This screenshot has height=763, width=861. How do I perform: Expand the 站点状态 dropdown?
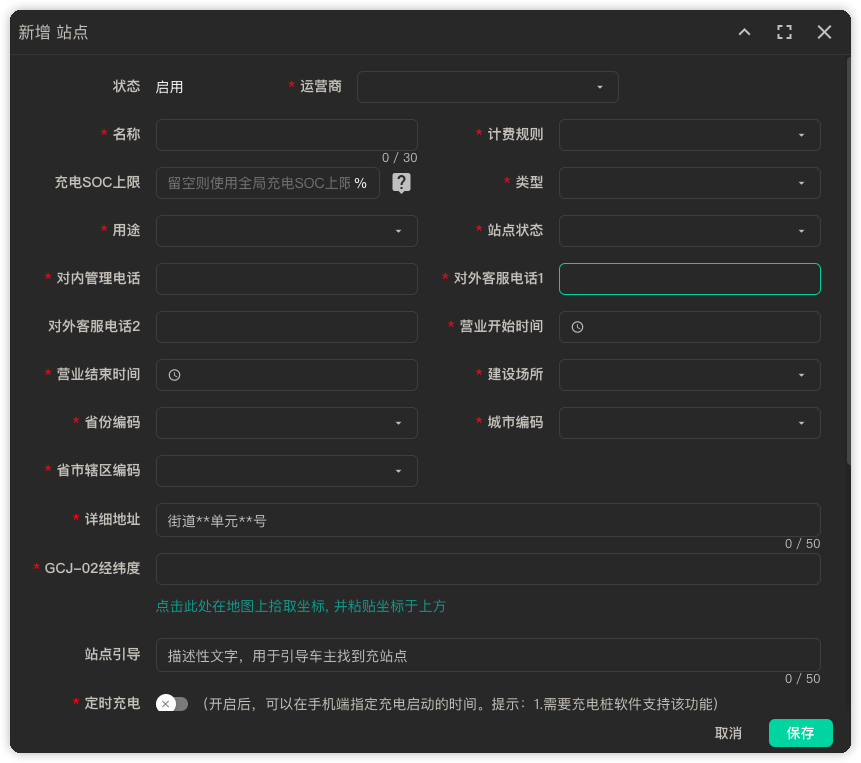click(690, 231)
